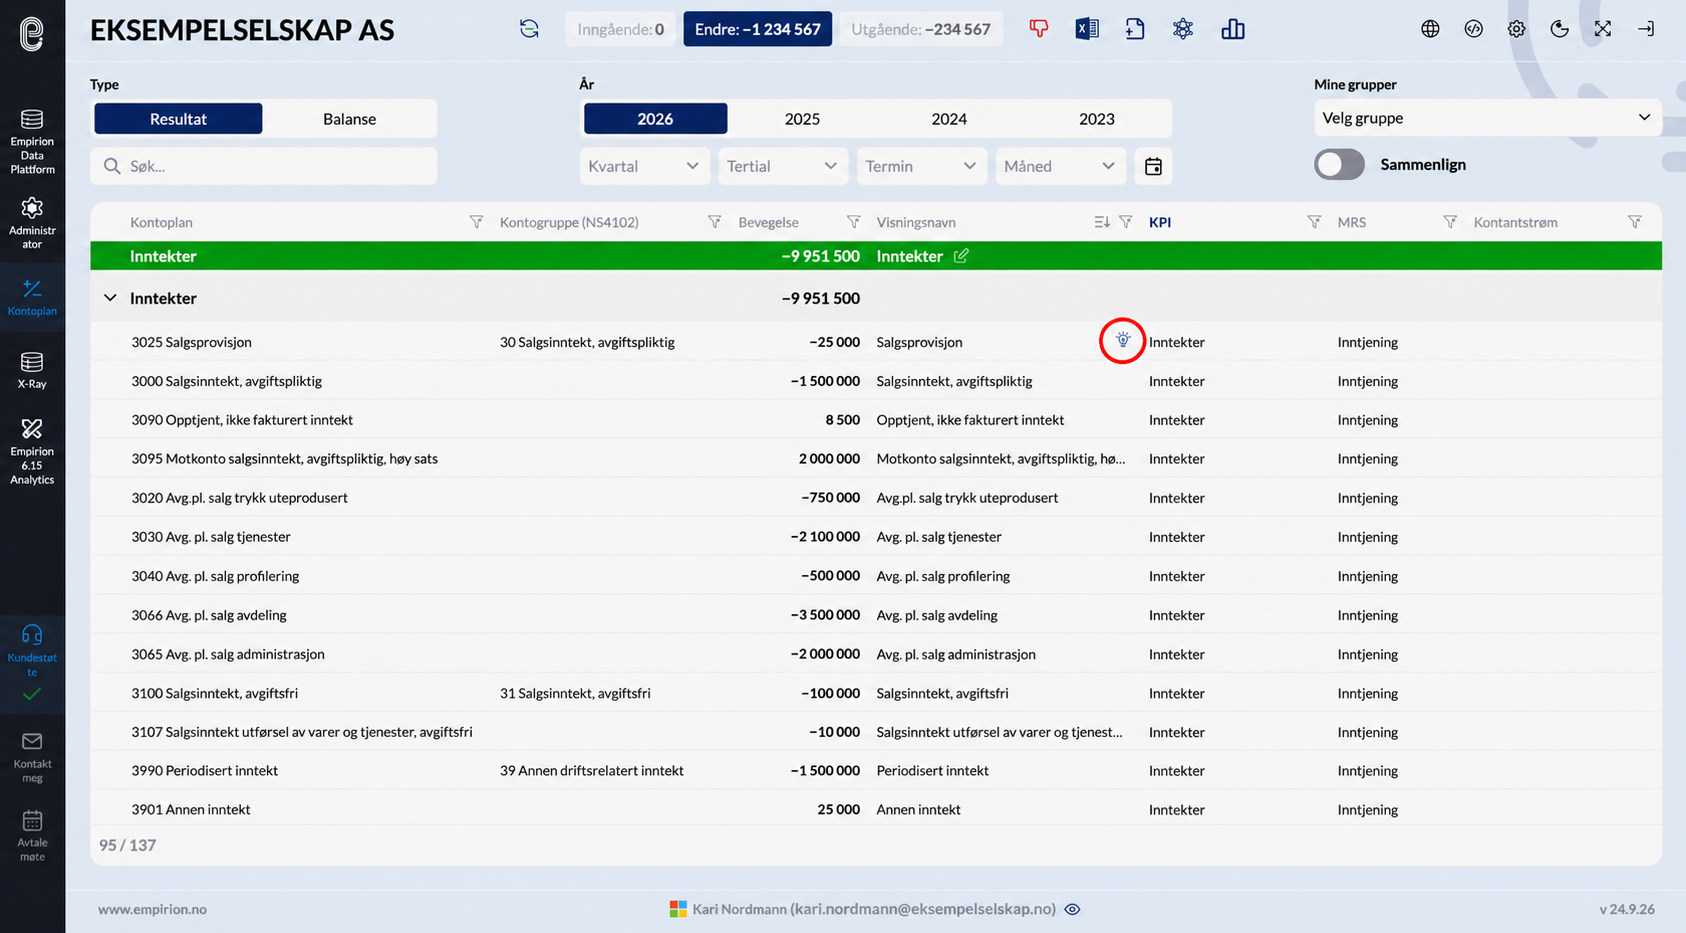Screen dimensions: 1686x933
Task: Filter the Kontoplan column
Action: click(x=476, y=222)
